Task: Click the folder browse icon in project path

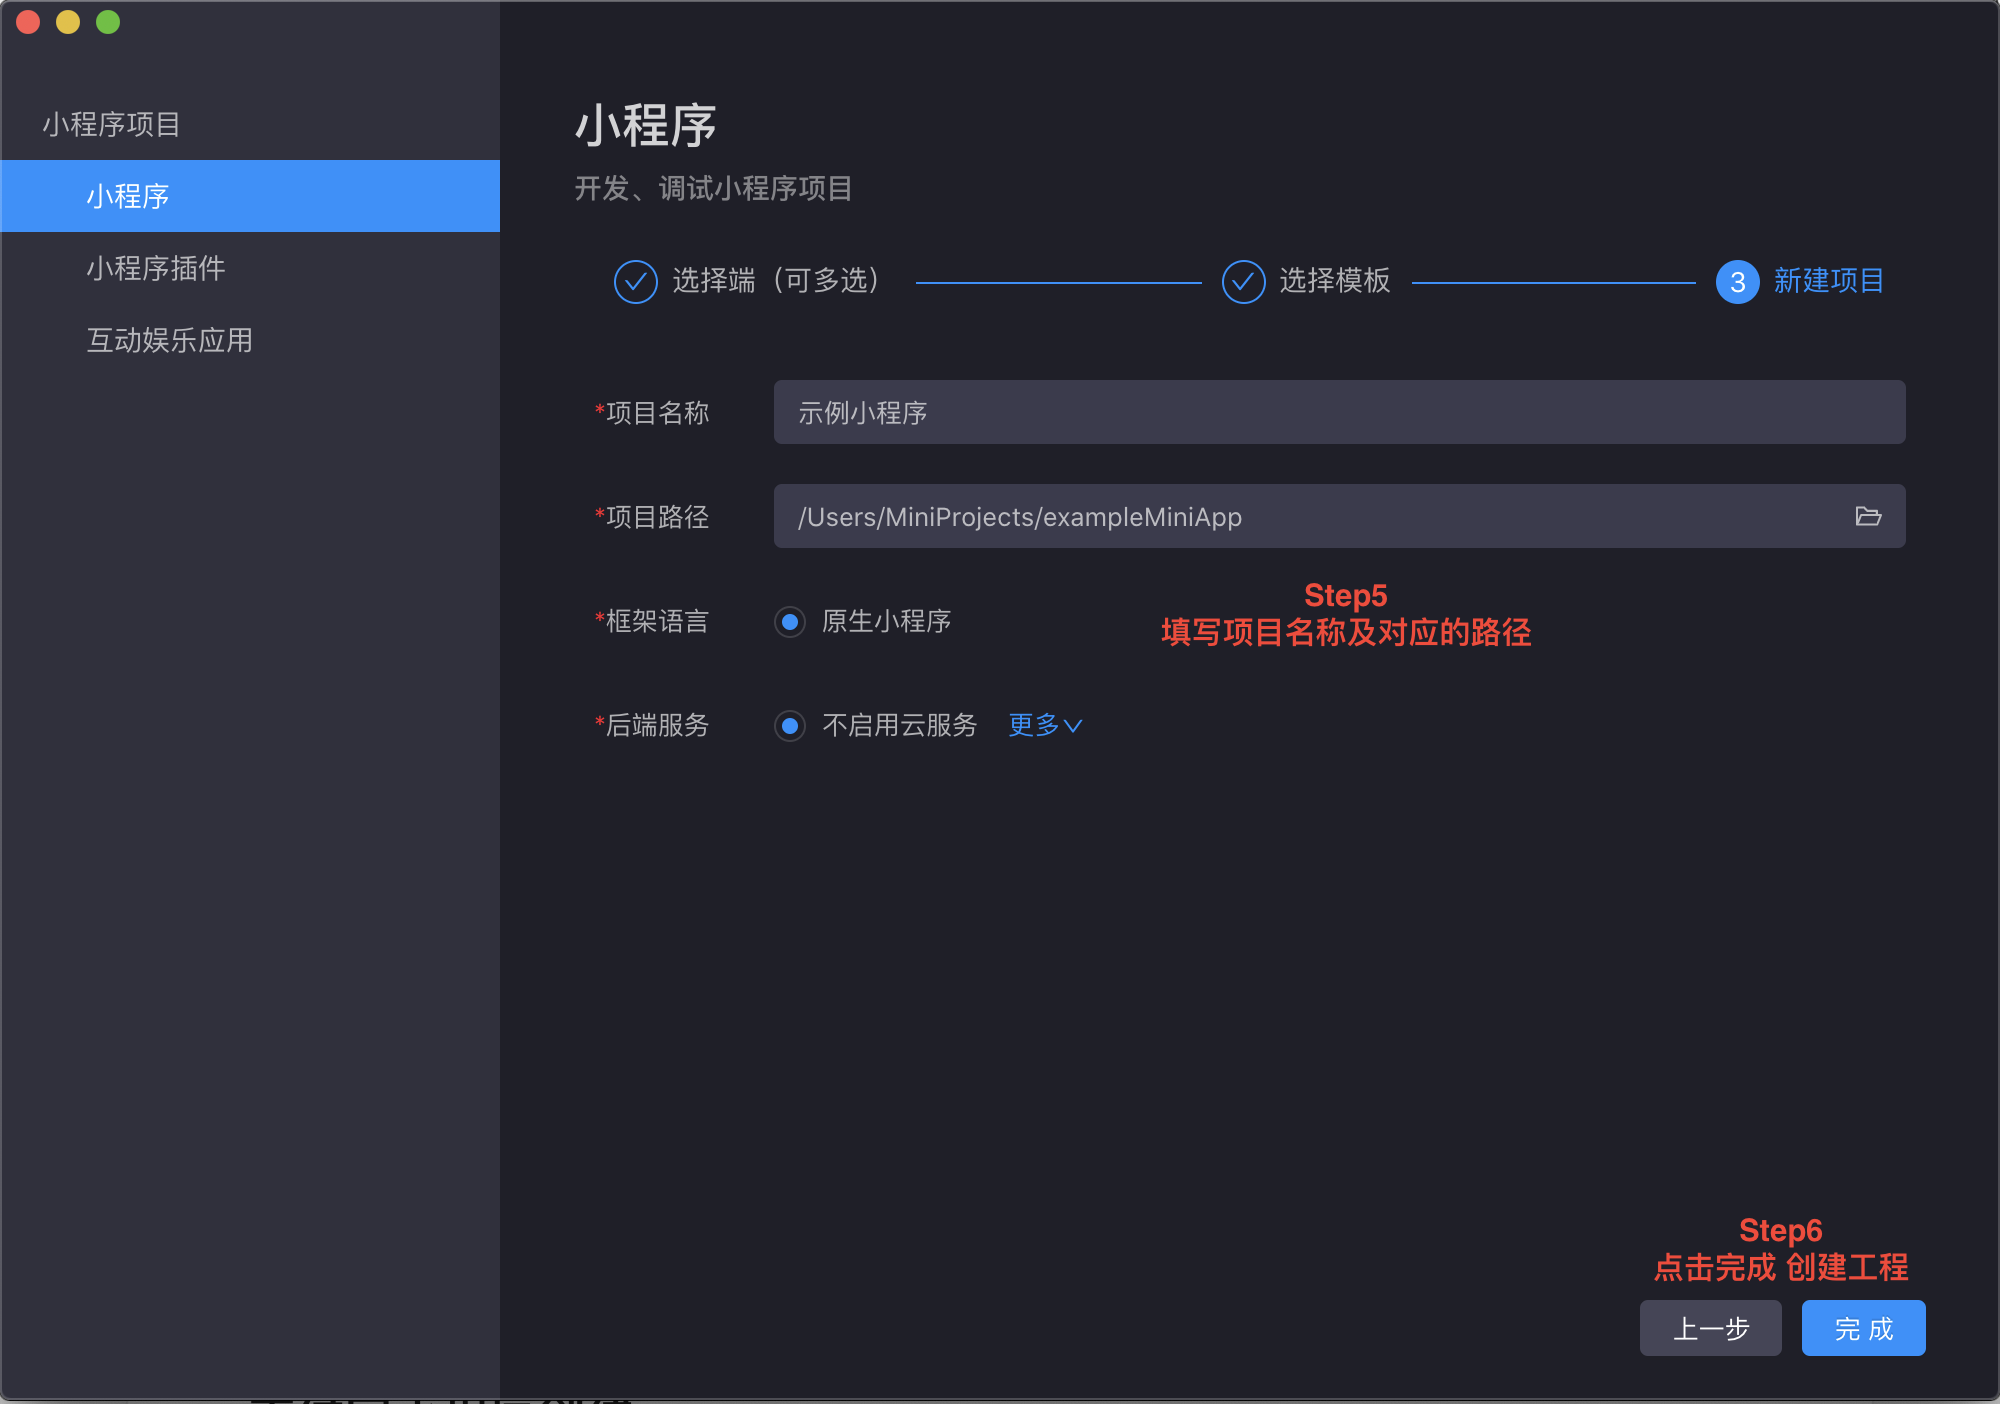Action: pos(1867,517)
